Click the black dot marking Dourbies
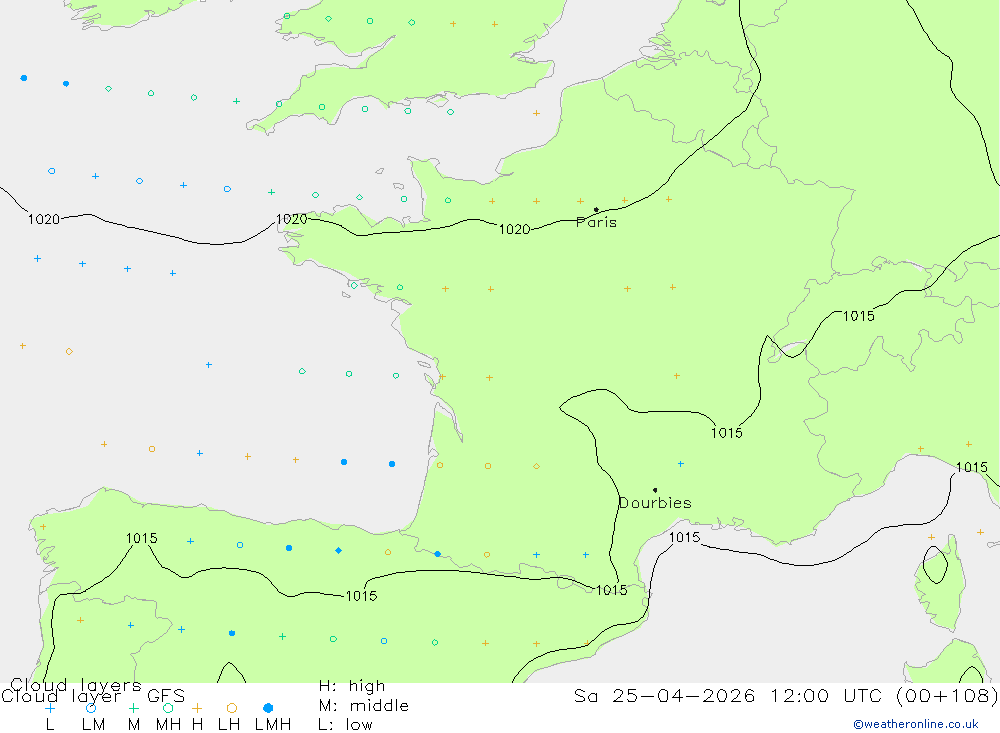Screen dimensions: 1000x733 tap(655, 490)
